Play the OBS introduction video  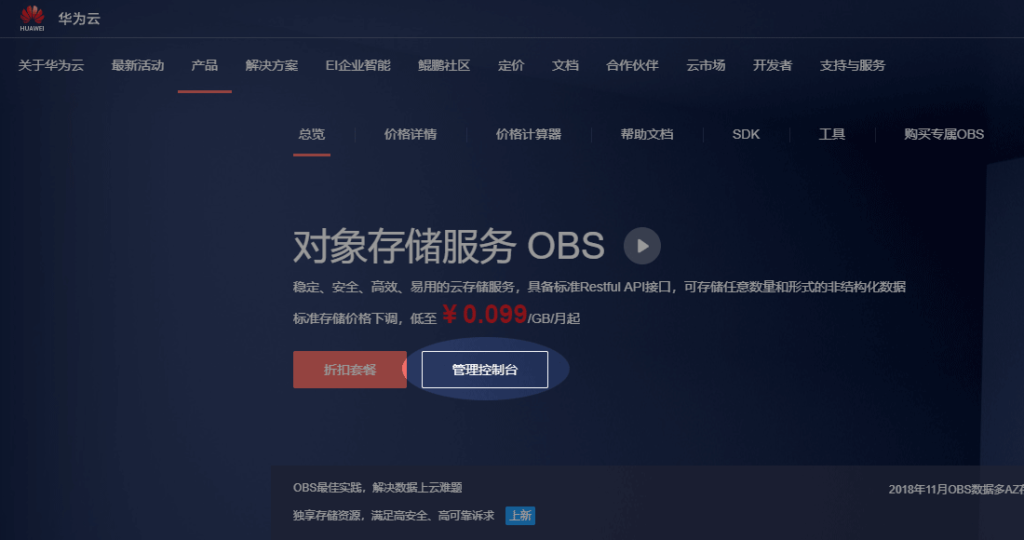coord(642,245)
